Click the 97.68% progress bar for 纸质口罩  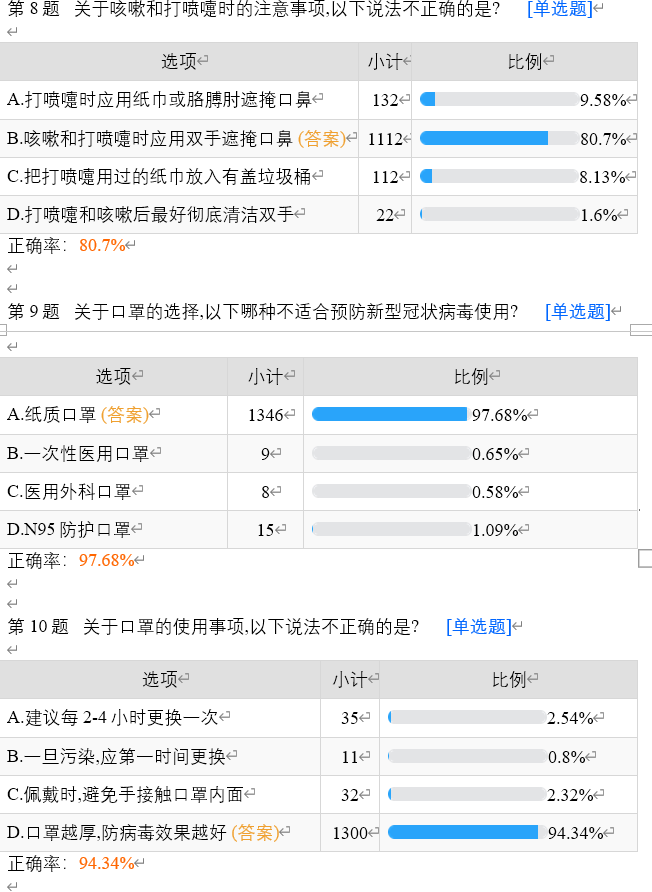pos(390,414)
